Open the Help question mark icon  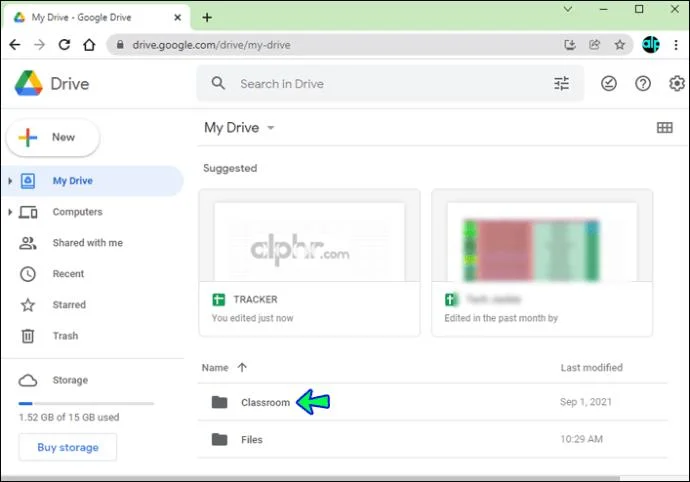coord(642,83)
